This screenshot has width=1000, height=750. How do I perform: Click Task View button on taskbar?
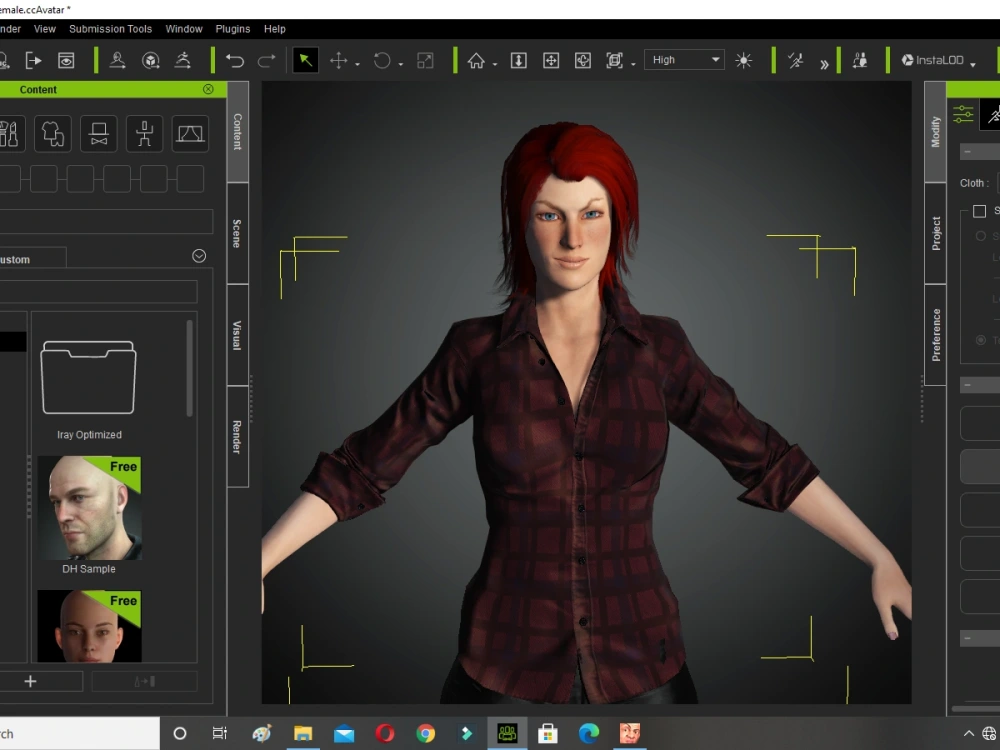click(219, 733)
